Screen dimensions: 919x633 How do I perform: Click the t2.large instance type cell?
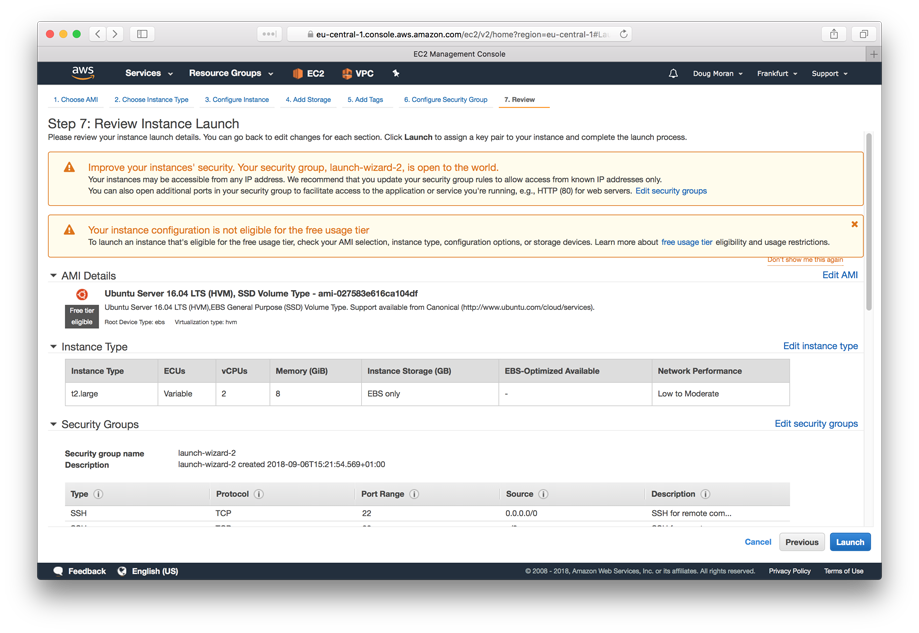tap(111, 394)
